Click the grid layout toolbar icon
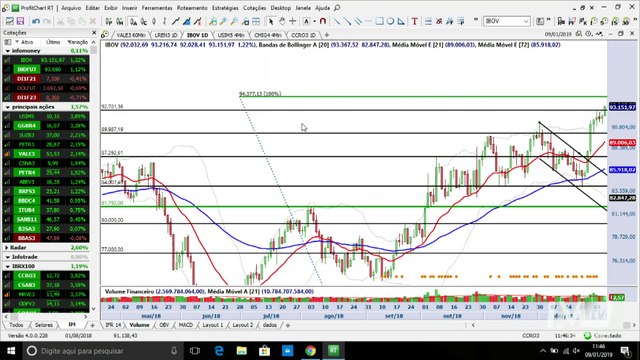 256,21
